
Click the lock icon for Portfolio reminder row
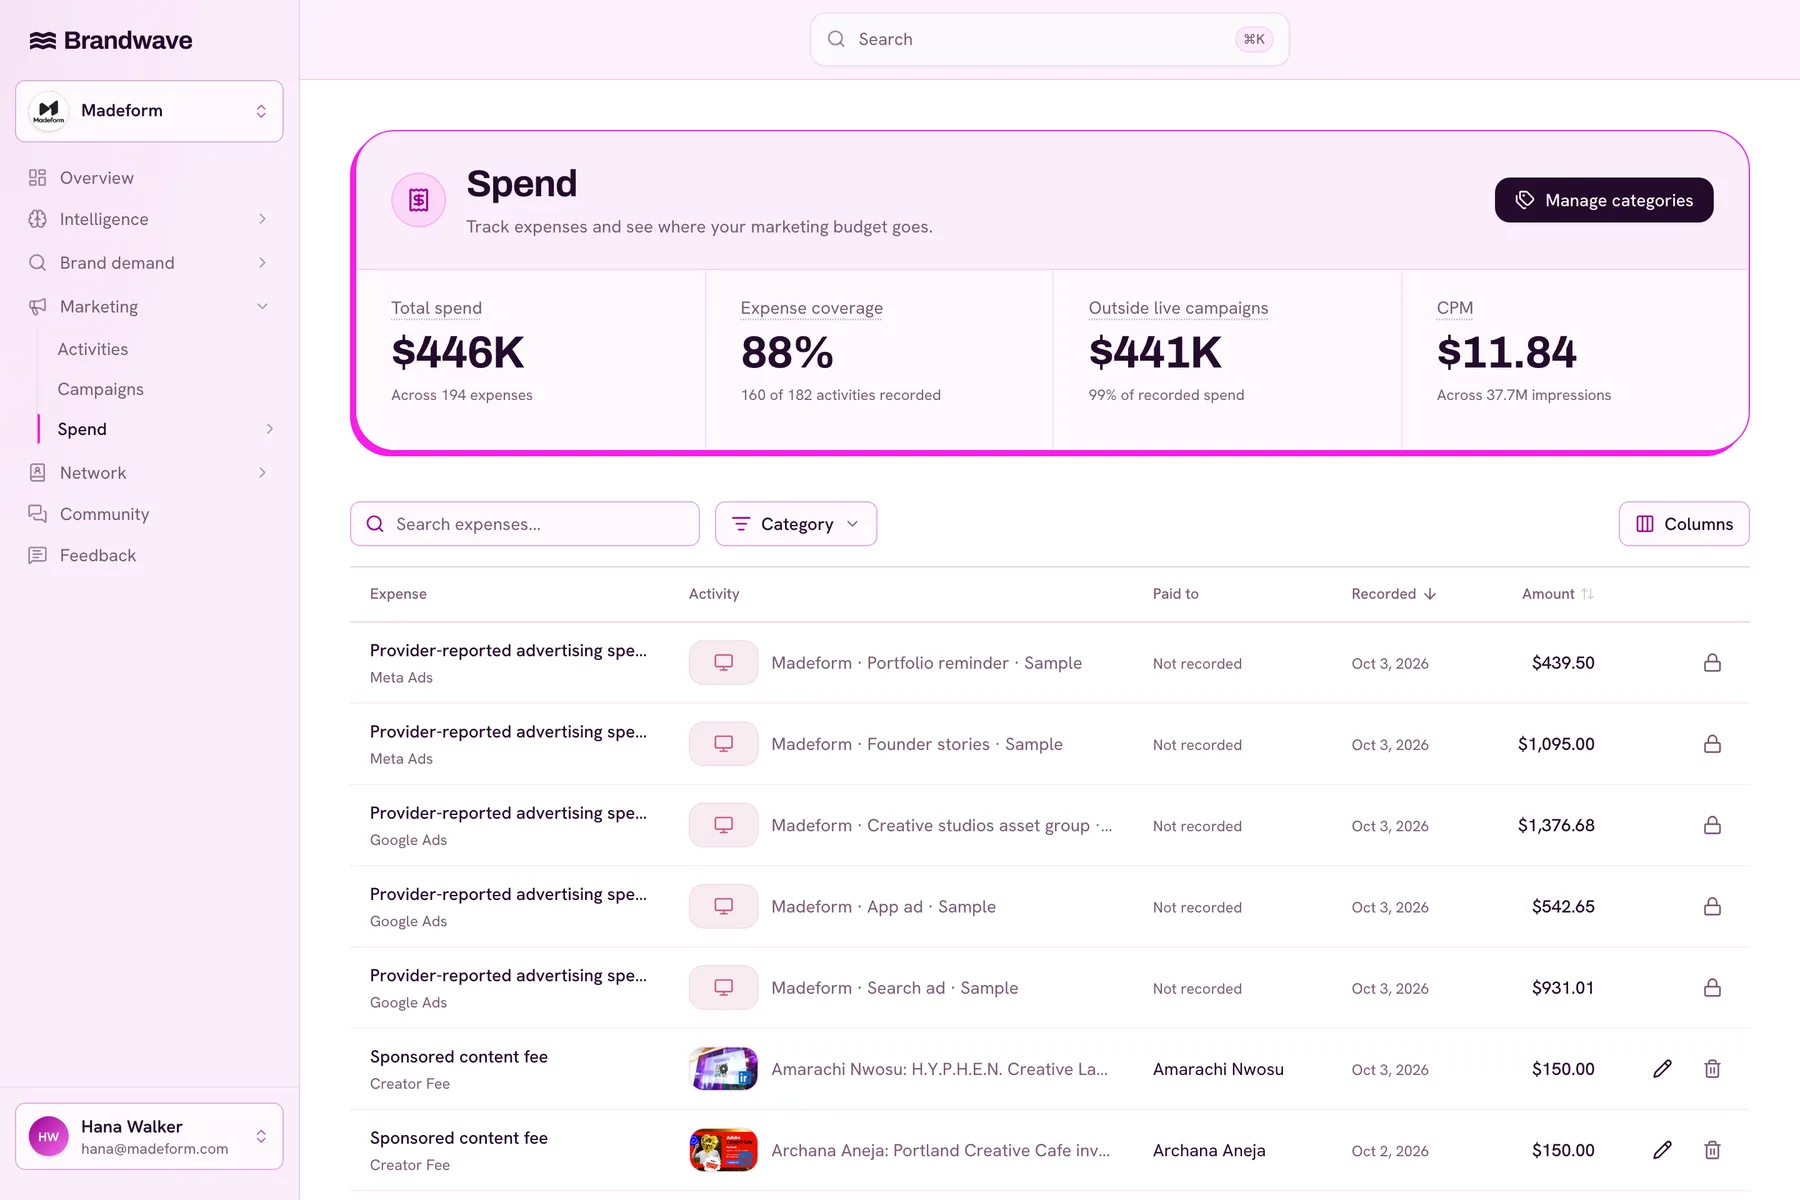click(1712, 663)
